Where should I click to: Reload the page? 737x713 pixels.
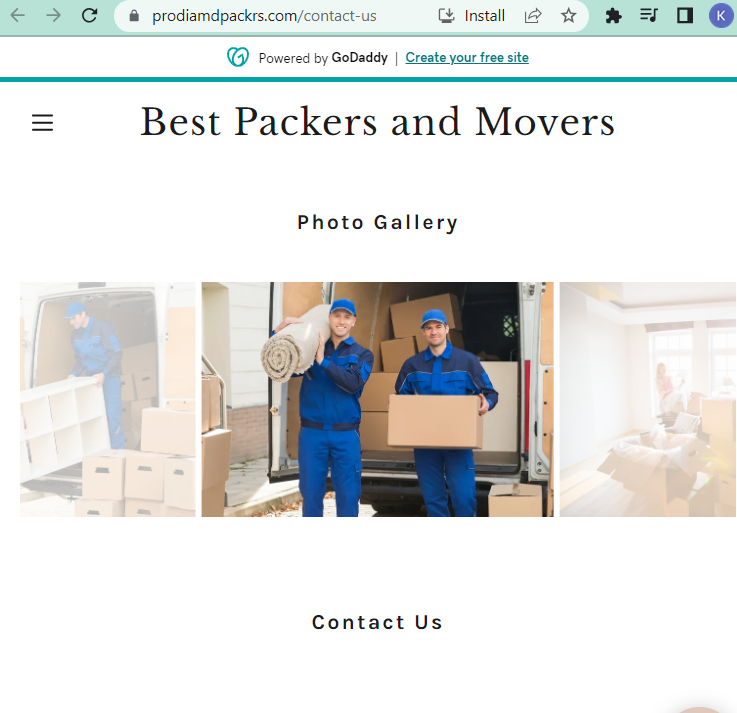tap(89, 16)
